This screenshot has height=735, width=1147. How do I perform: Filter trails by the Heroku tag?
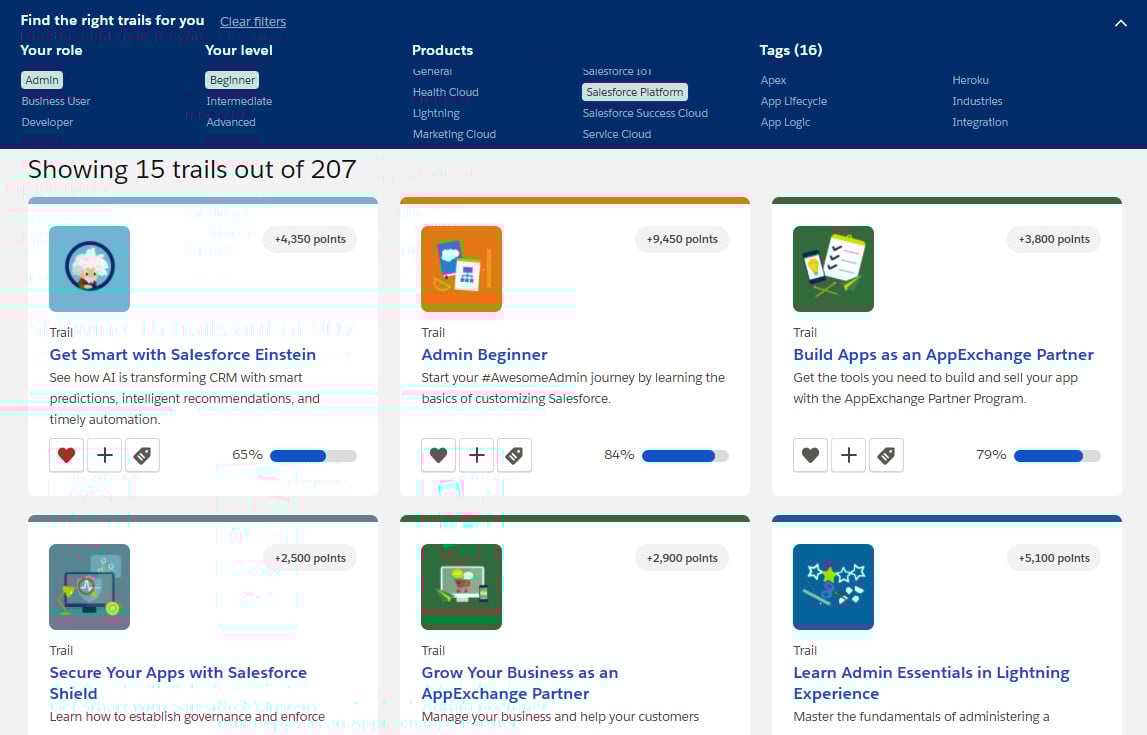tap(971, 80)
